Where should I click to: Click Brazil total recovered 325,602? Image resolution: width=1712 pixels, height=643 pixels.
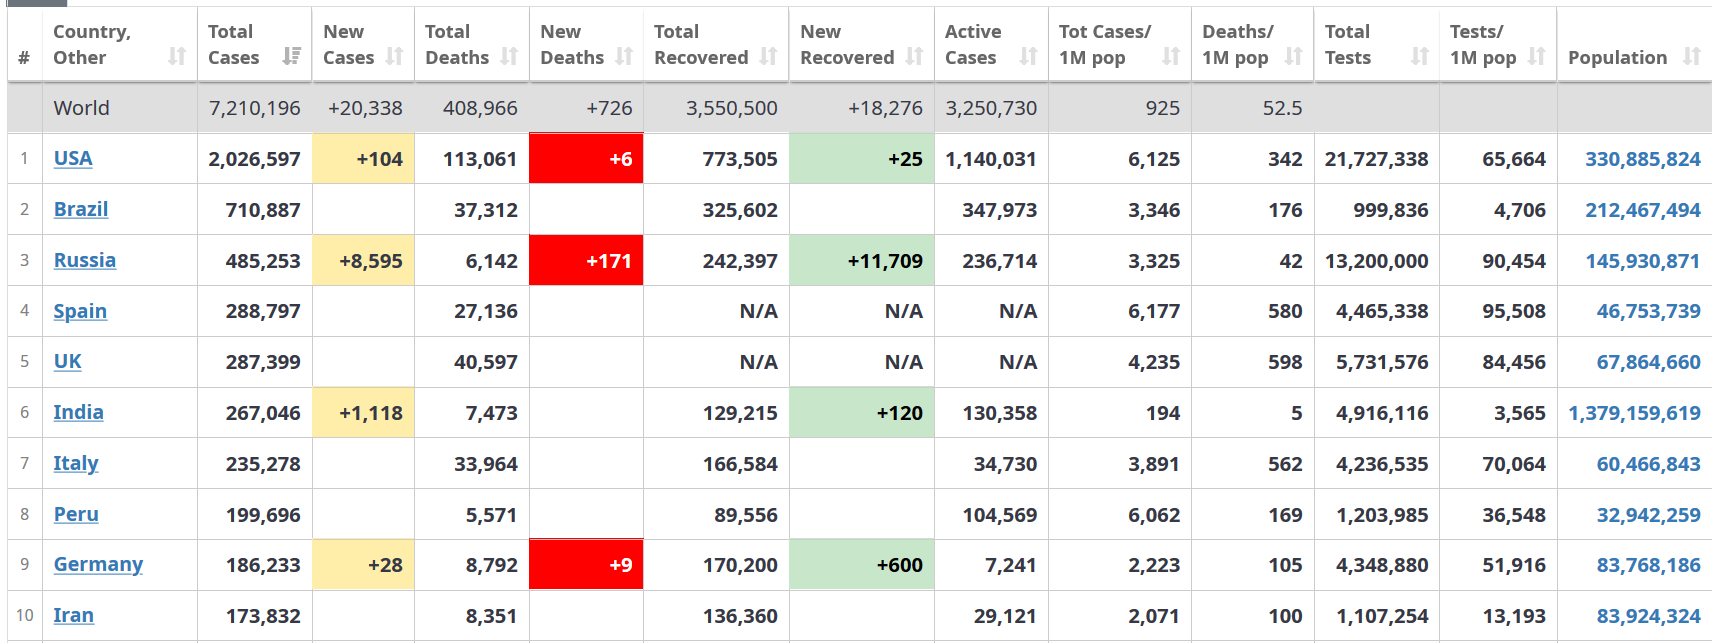740,210
